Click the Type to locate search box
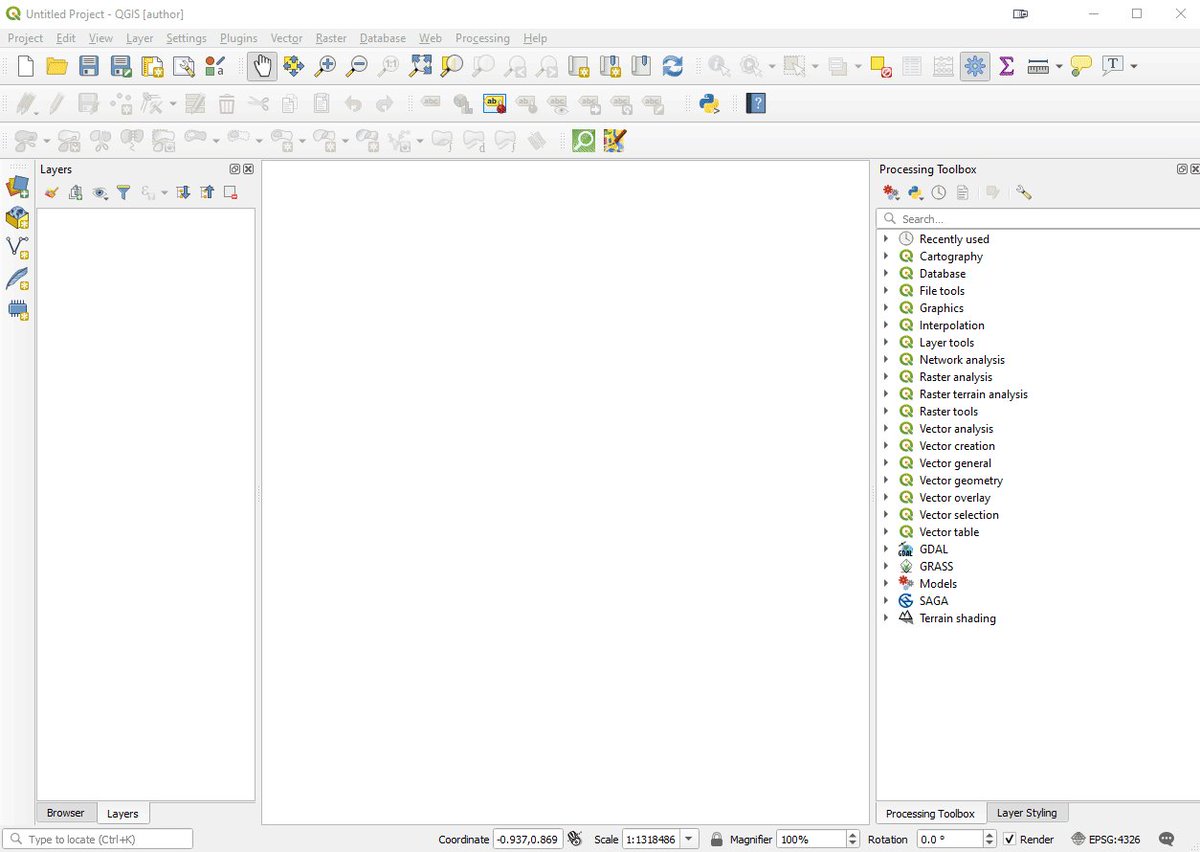 pos(98,839)
